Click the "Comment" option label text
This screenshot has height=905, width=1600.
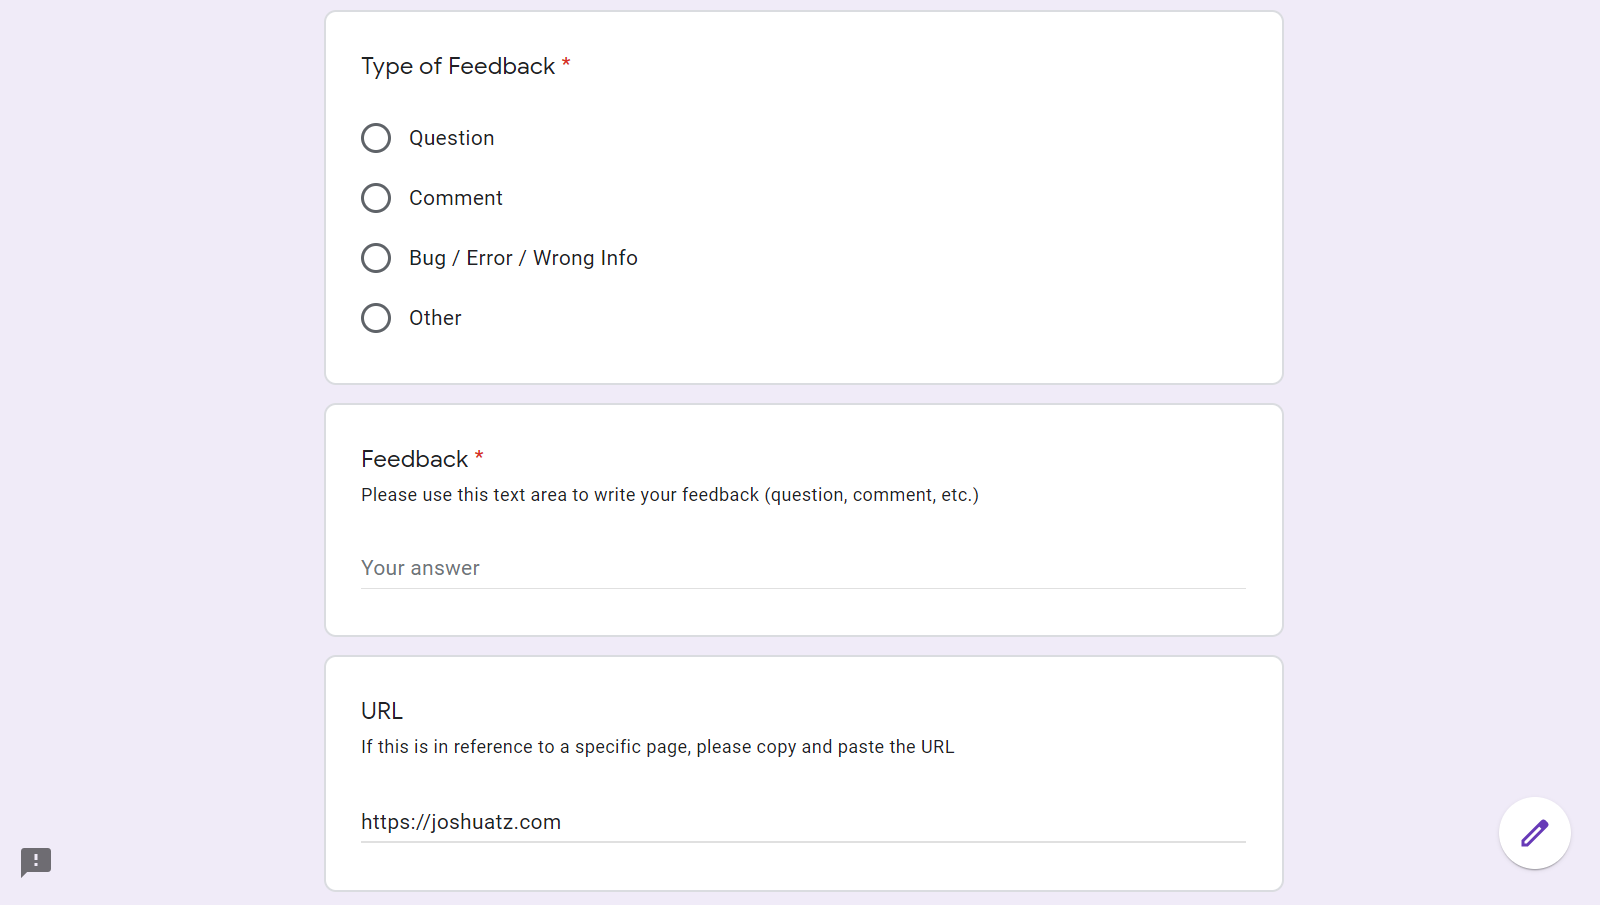pyautogui.click(x=455, y=198)
